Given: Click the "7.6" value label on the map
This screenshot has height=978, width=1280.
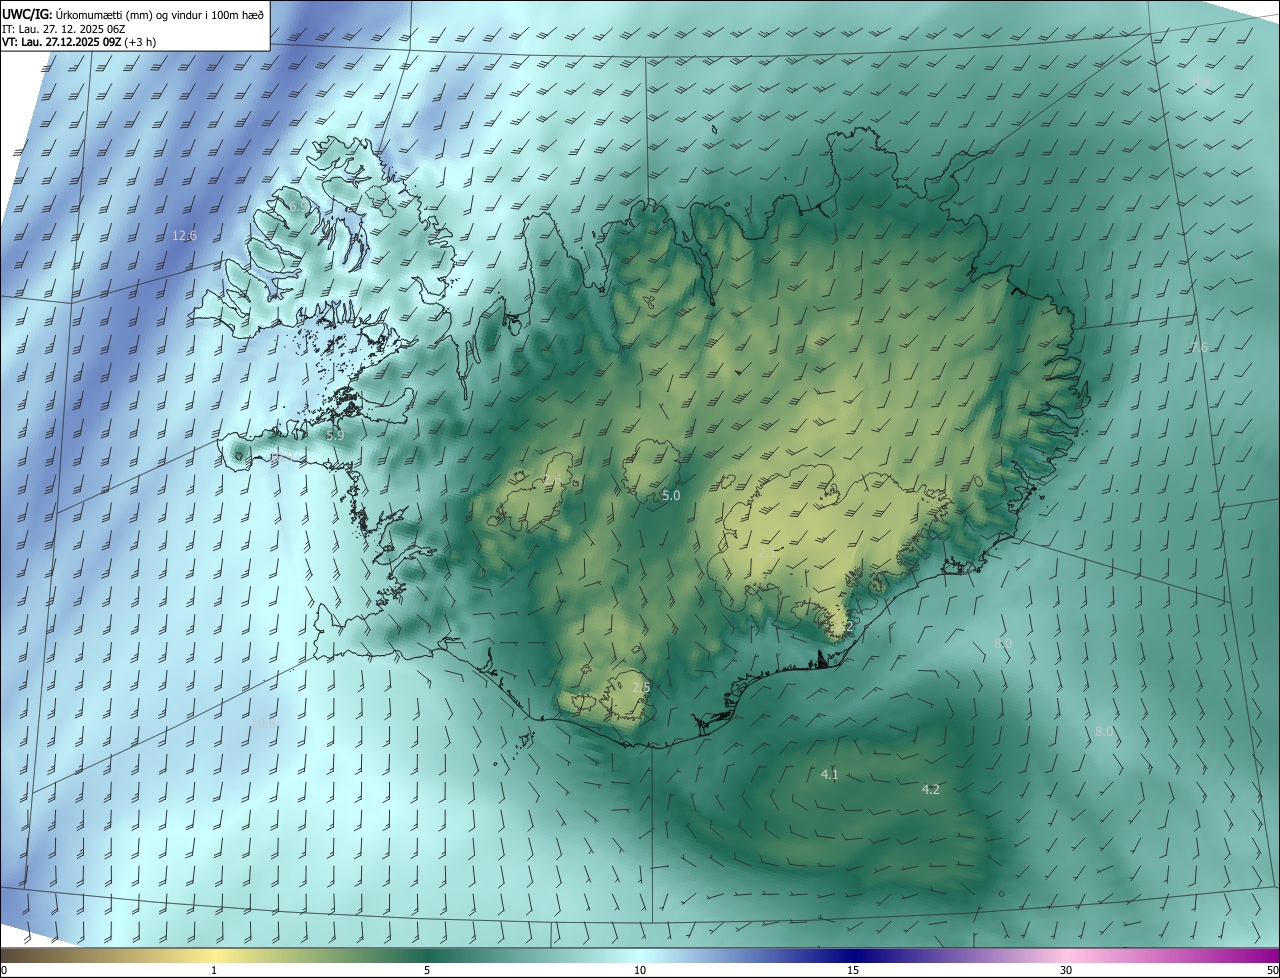Looking at the screenshot, I should (x=1198, y=348).
